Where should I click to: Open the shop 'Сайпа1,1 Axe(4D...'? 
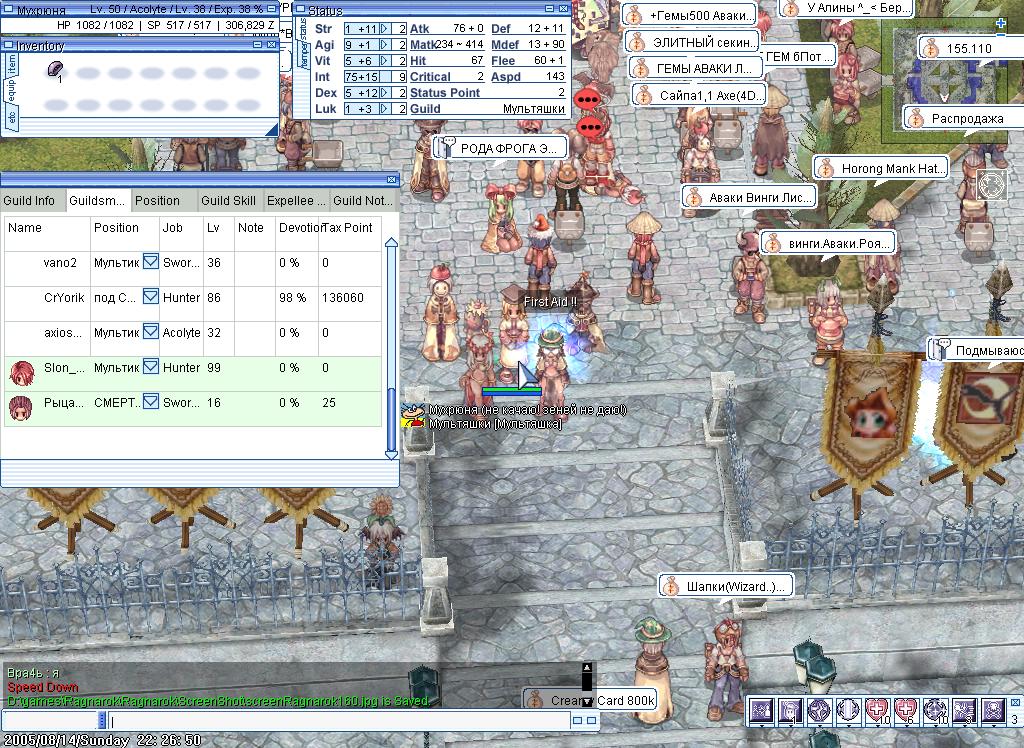pos(699,95)
